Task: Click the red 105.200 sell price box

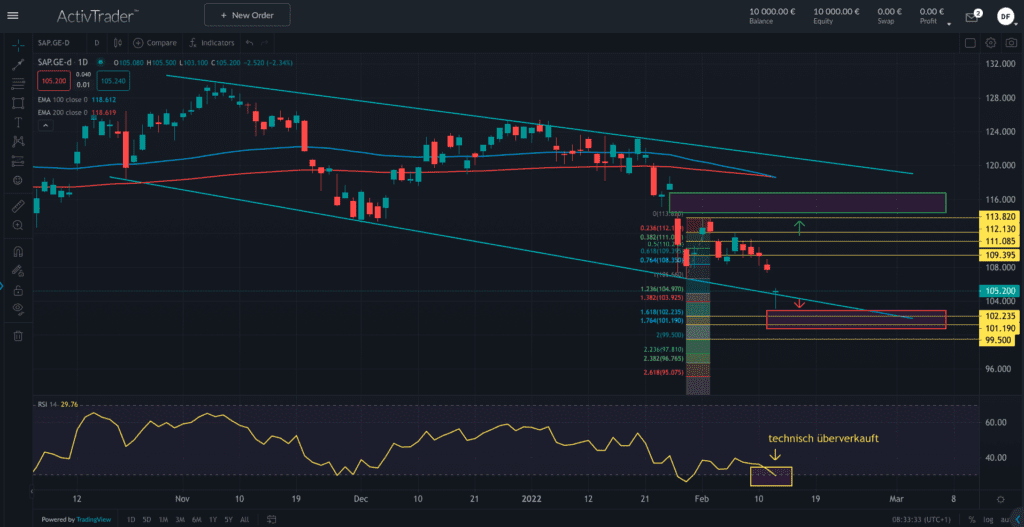Action: 54,80
